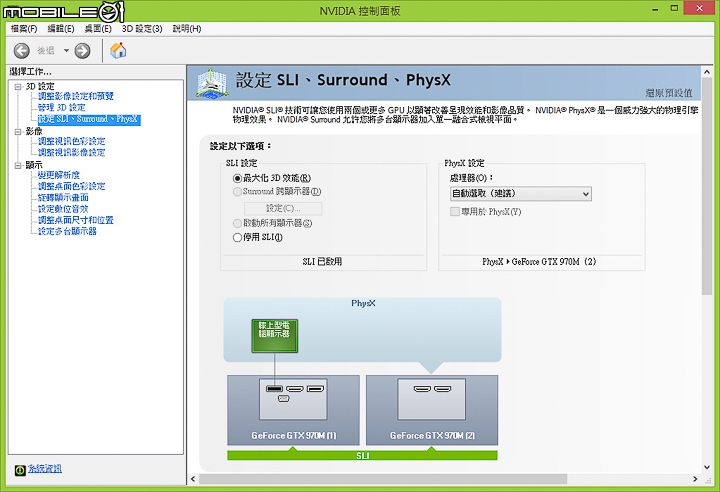Click the GeForce GTX 970M (1) card

coord(293,410)
